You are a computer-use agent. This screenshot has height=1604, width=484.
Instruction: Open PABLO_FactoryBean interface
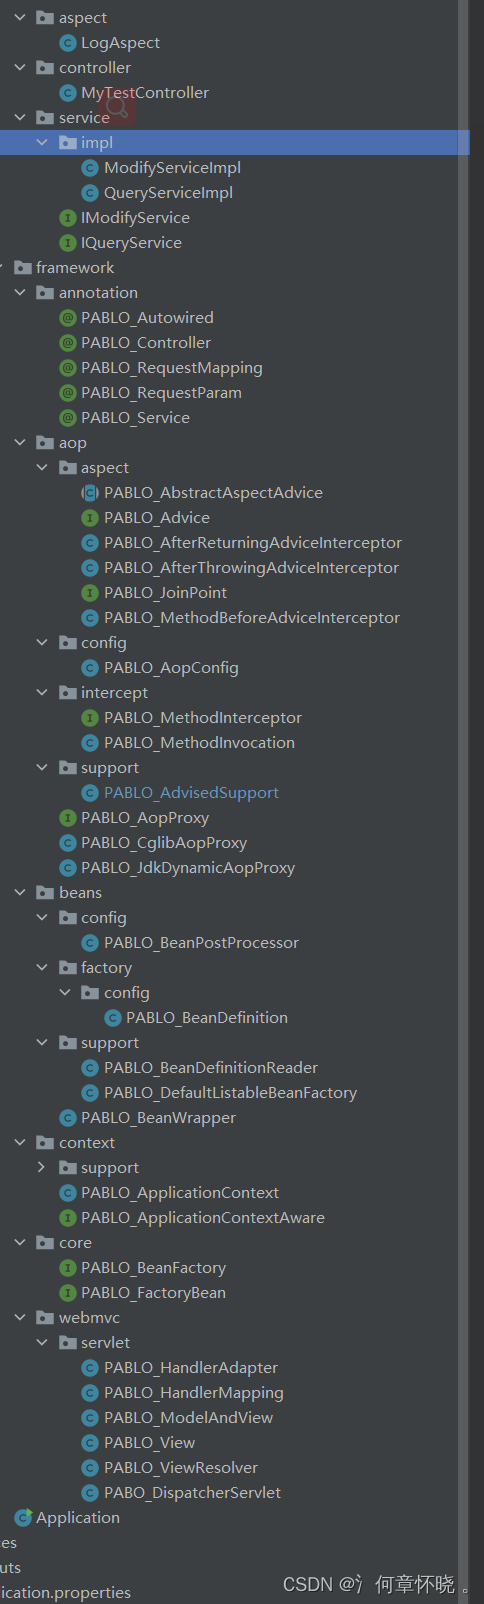[153, 1293]
